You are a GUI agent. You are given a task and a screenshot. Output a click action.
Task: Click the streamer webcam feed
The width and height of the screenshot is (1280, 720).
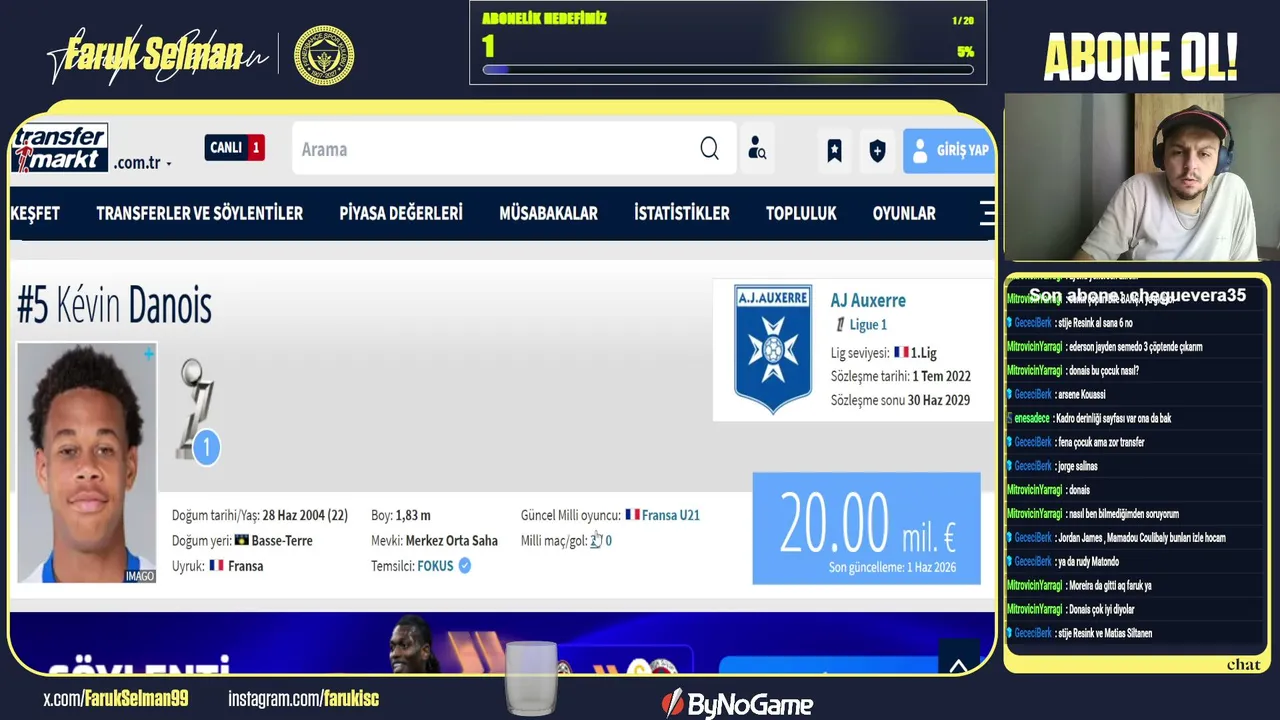click(1141, 178)
